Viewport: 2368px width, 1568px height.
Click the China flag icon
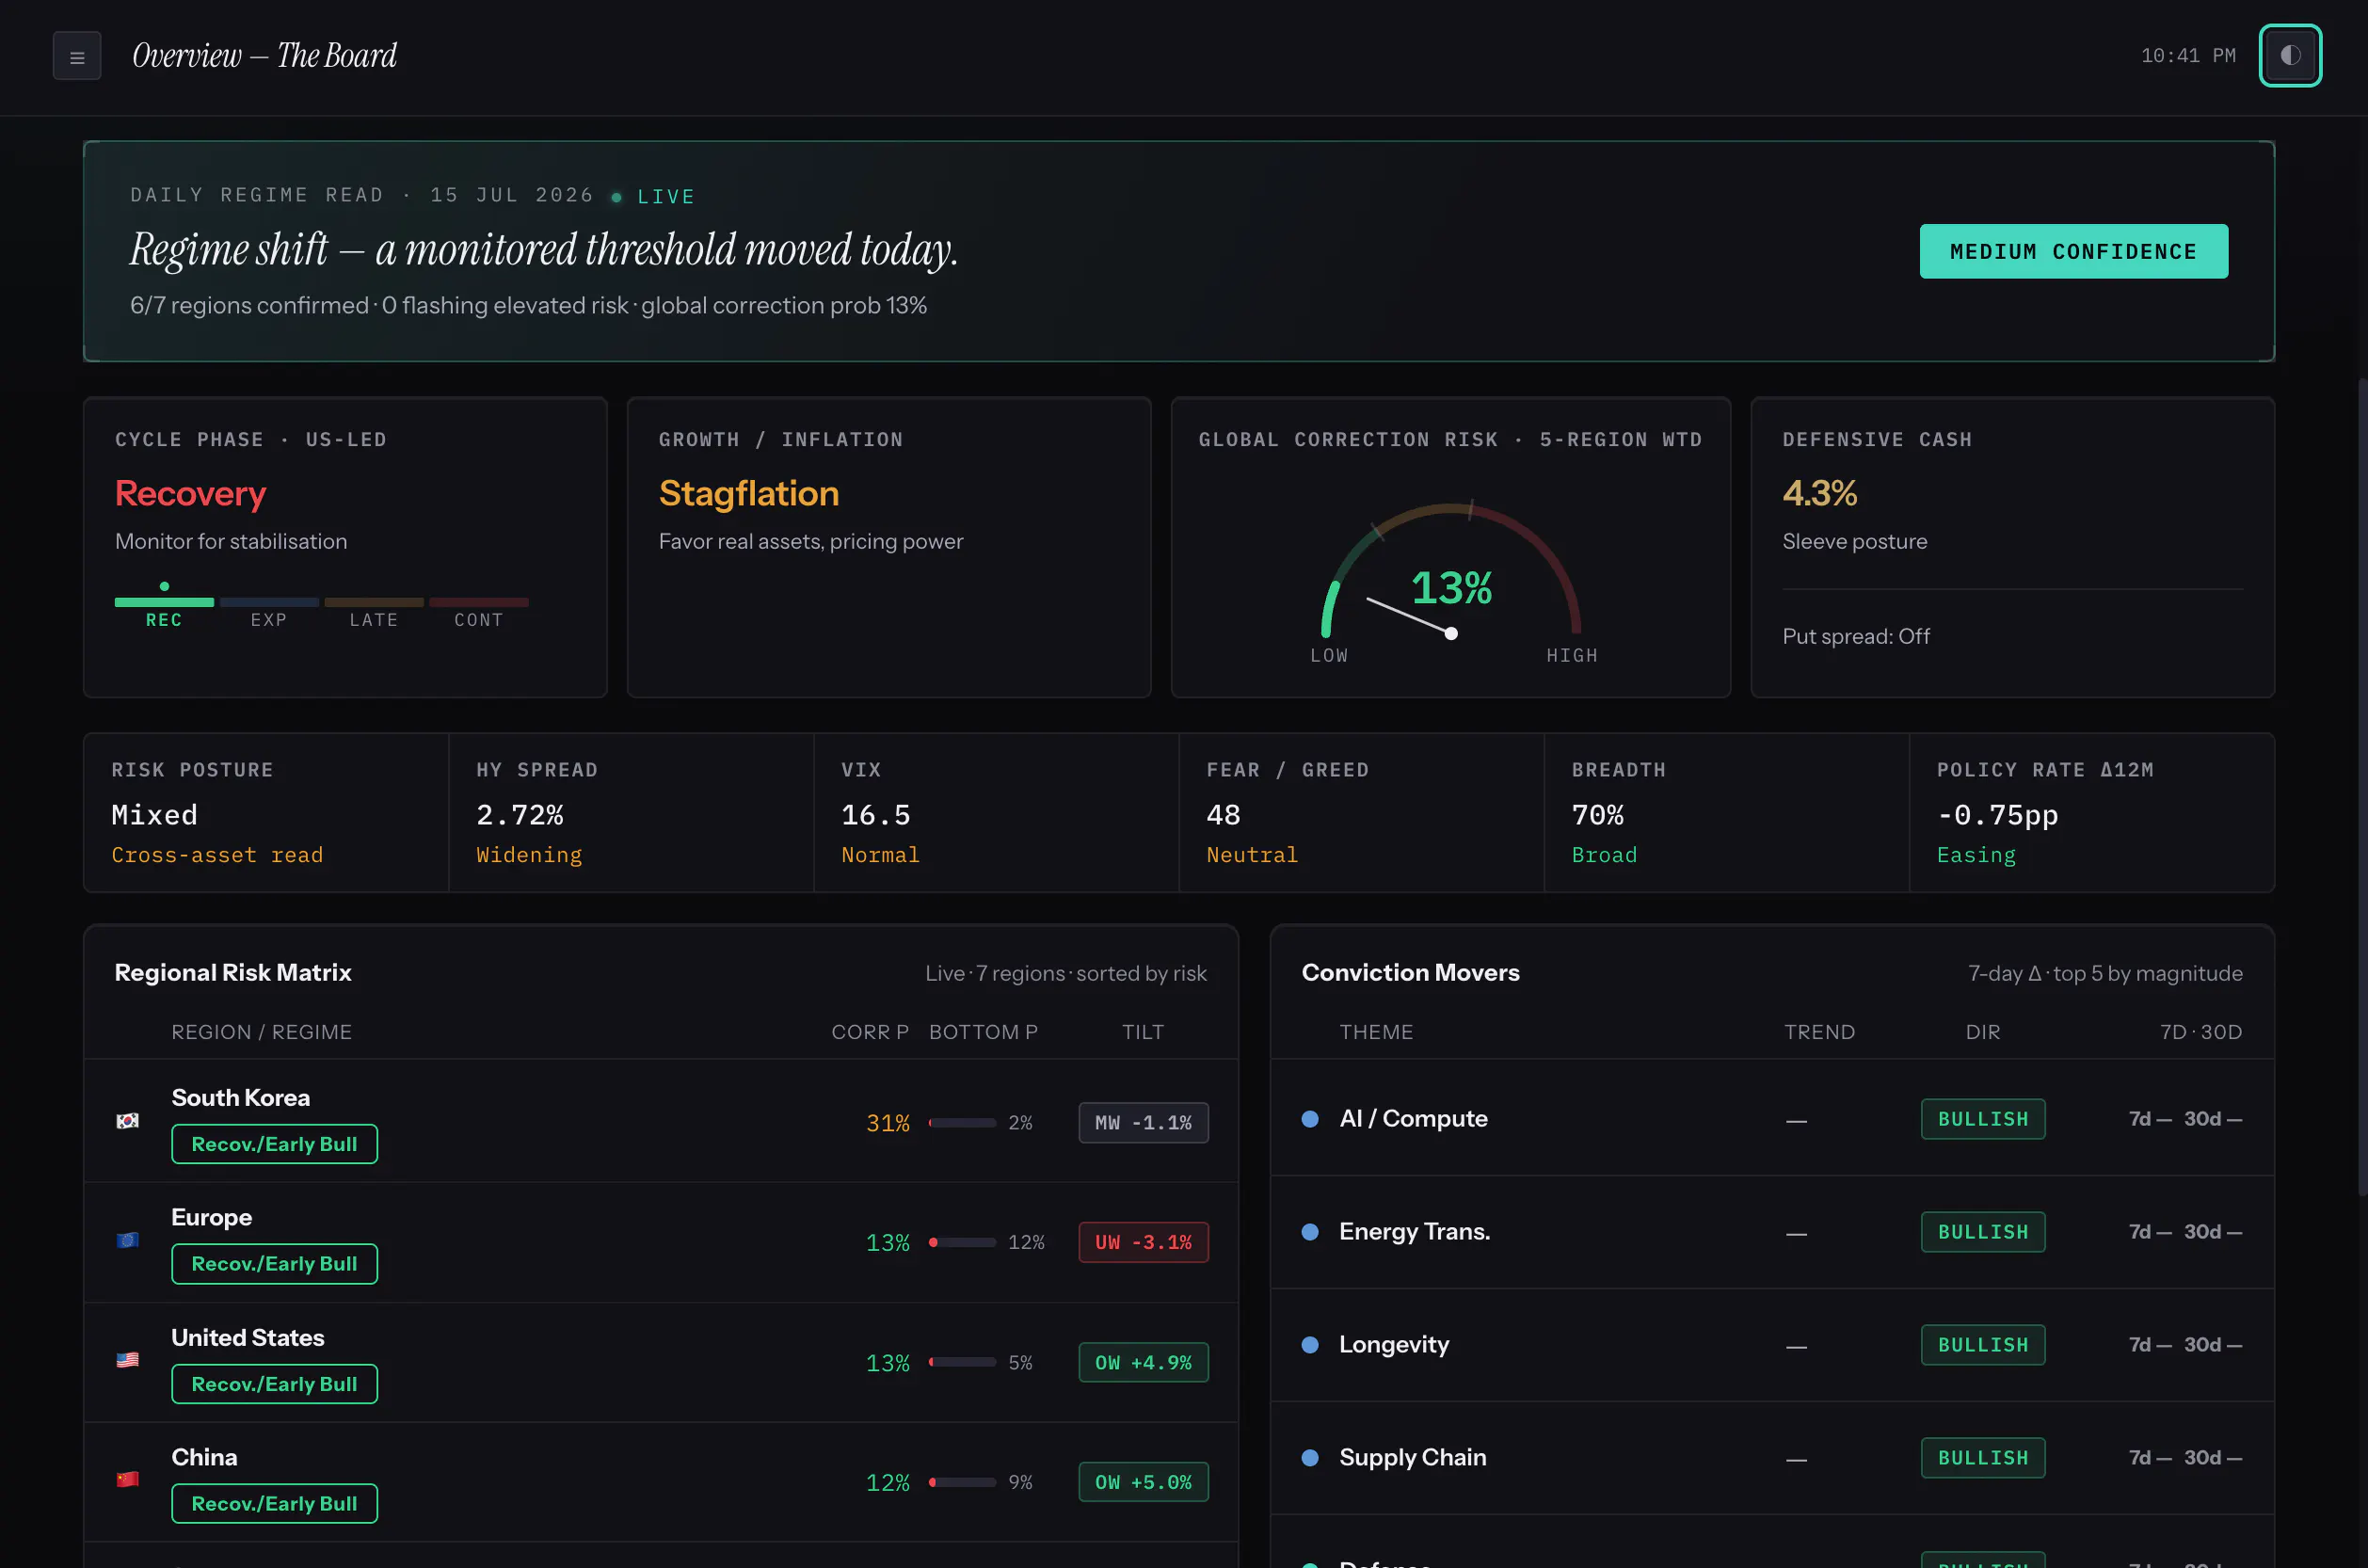[x=127, y=1480]
